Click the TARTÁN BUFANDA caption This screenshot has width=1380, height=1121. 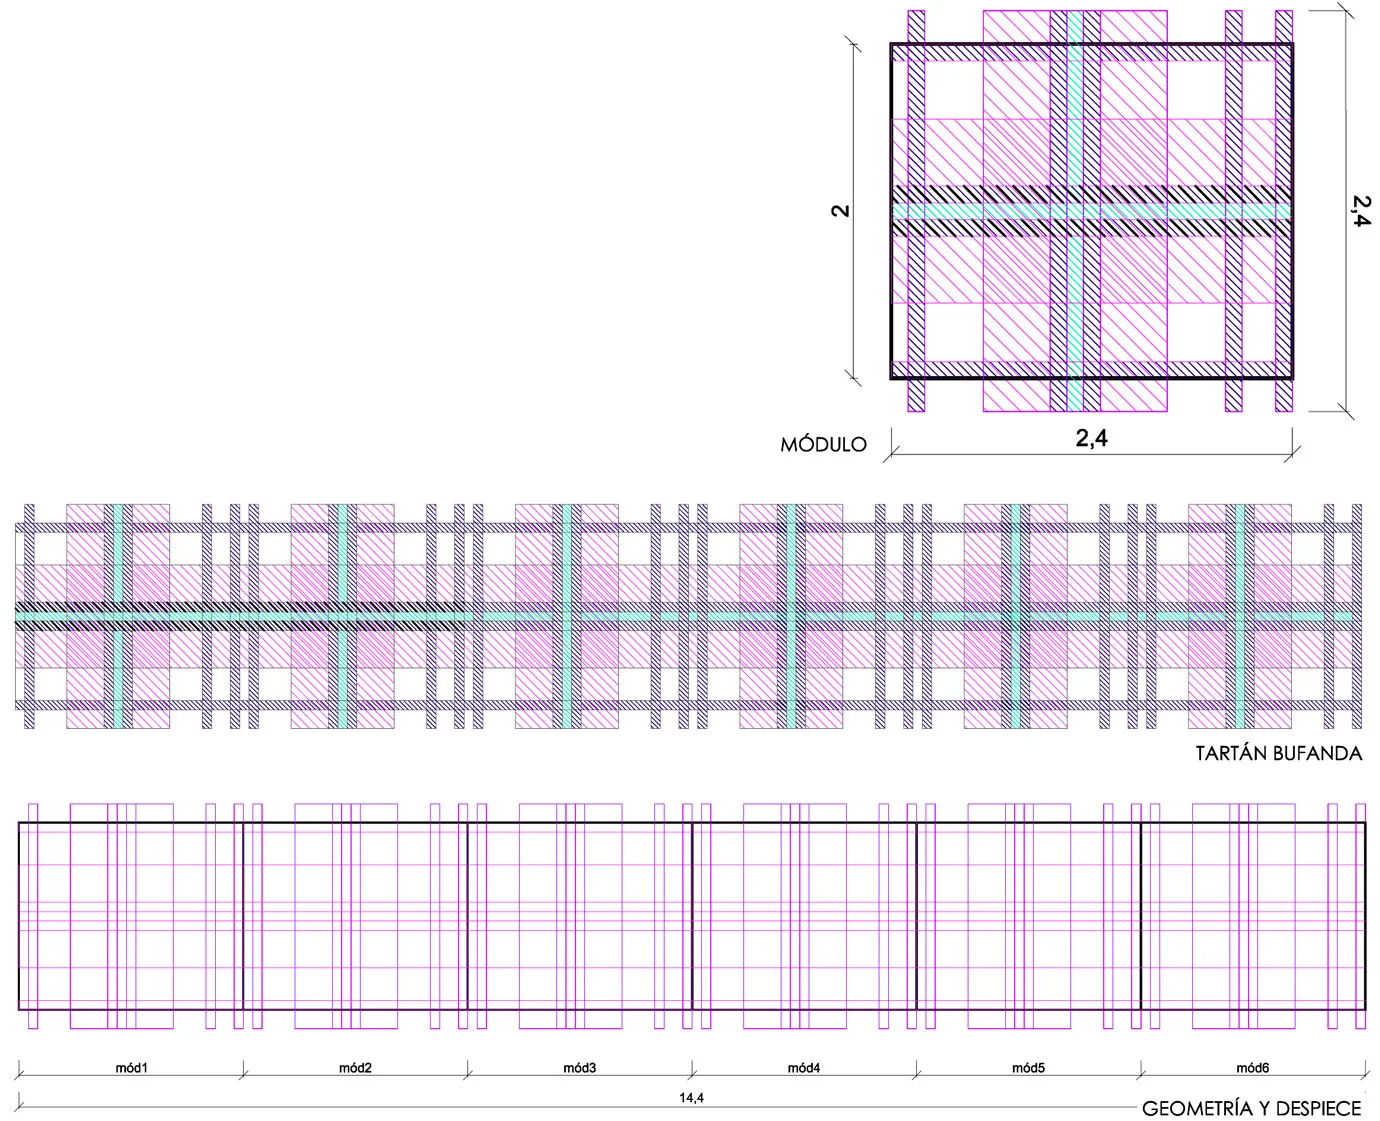coord(1278,754)
